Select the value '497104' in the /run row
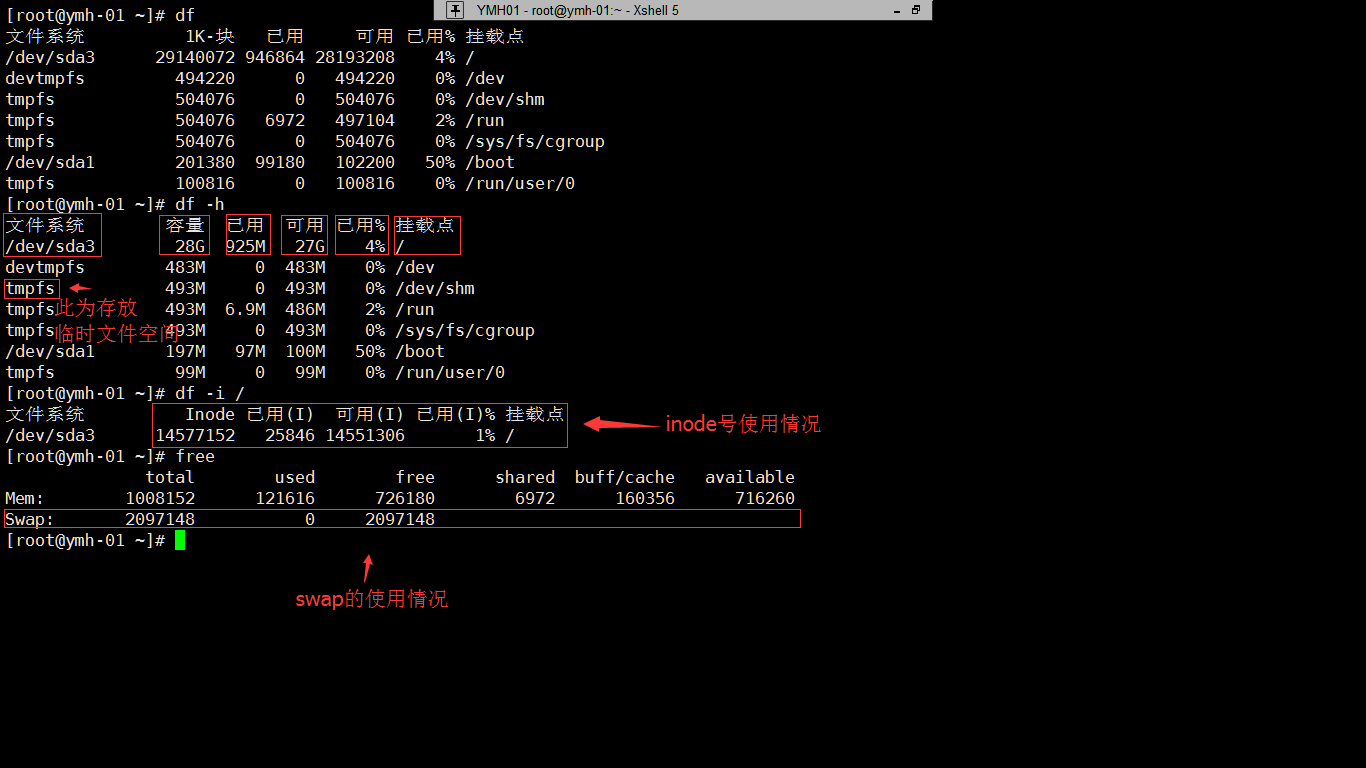 click(365, 120)
